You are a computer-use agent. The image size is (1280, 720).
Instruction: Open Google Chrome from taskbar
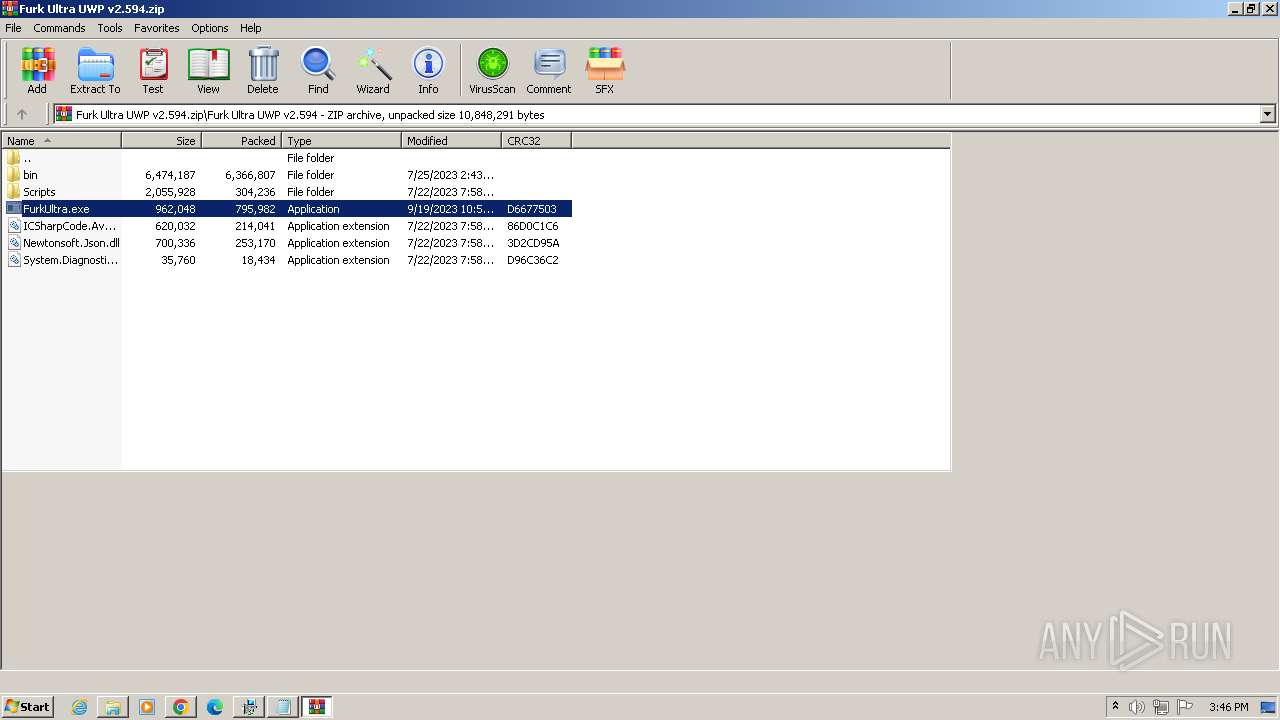pyautogui.click(x=181, y=707)
